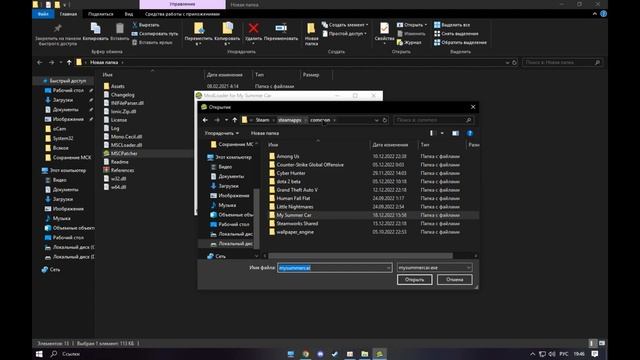The height and width of the screenshot is (360, 640).
Task: Open the file type dropdown showing mysummercar.exe
Action: tap(434, 268)
